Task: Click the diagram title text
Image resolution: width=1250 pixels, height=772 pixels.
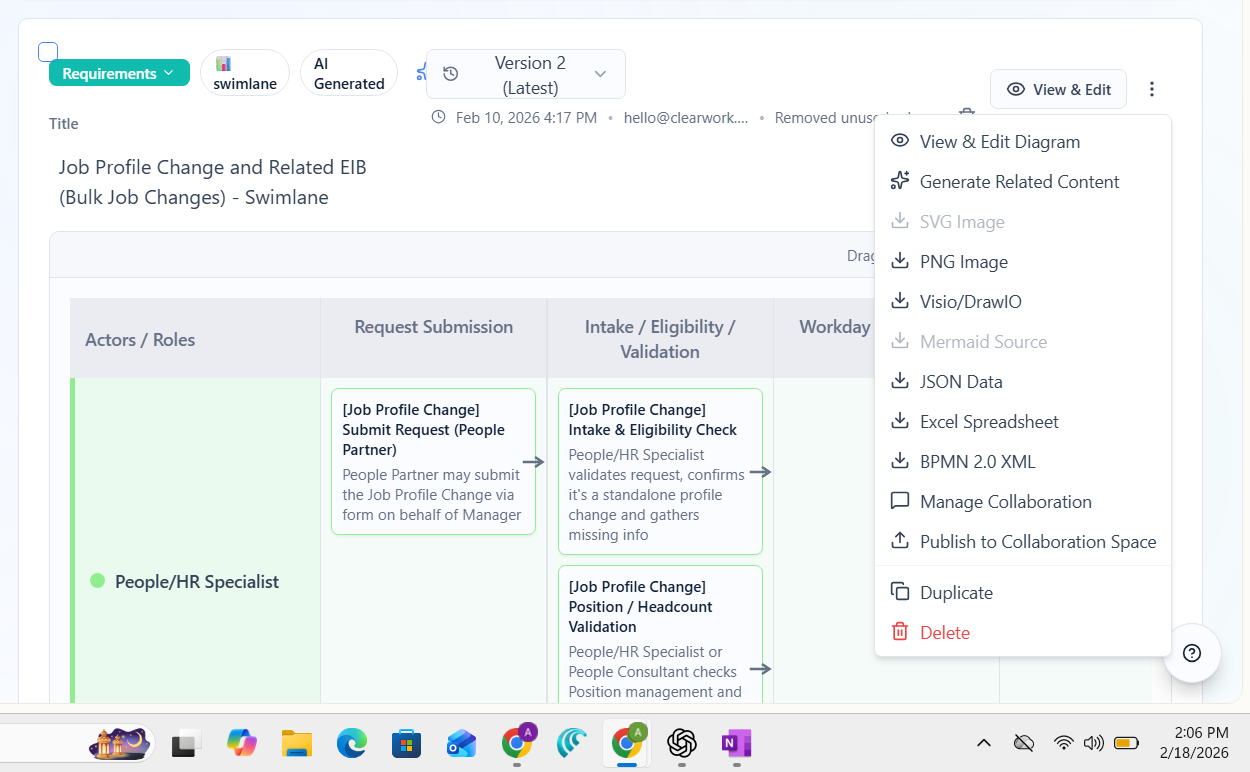Action: click(213, 182)
